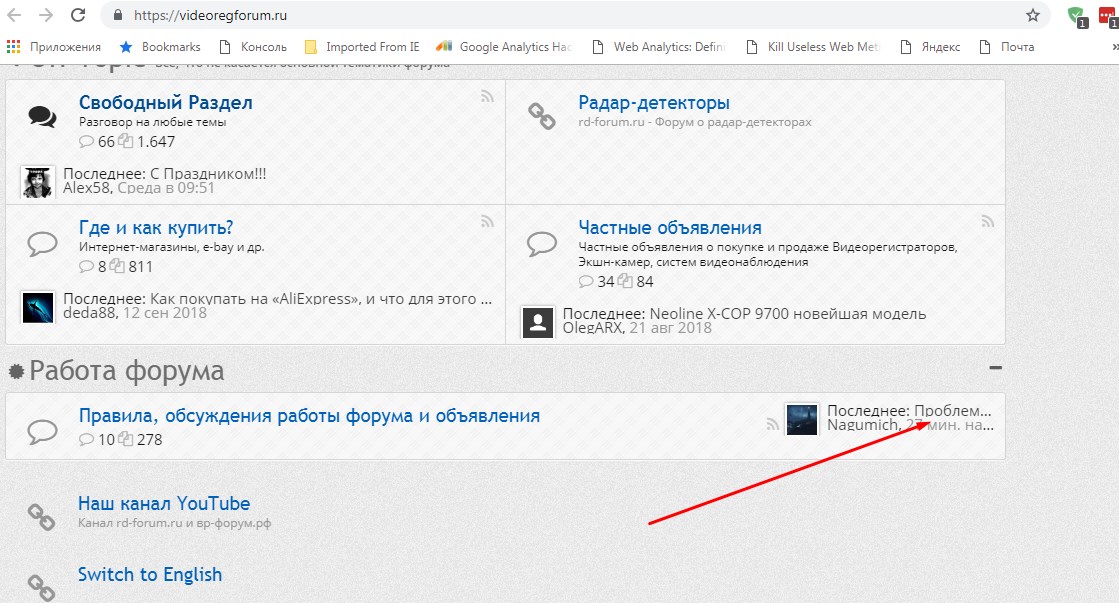Open the Яндекс bookmark
The height and width of the screenshot is (603, 1119).
tap(930, 47)
